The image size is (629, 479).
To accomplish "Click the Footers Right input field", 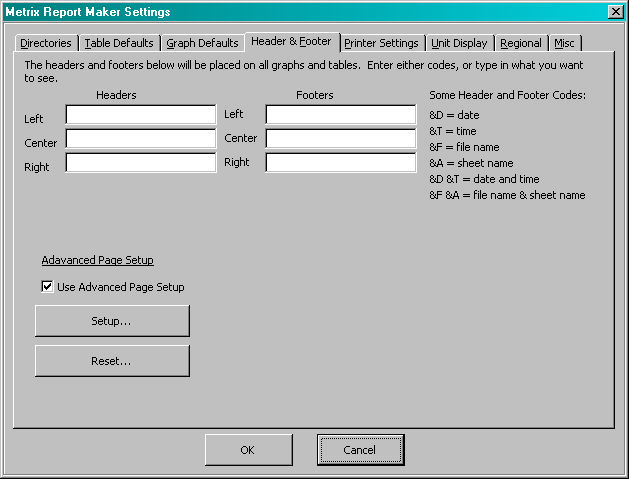I will pyautogui.click(x=341, y=162).
